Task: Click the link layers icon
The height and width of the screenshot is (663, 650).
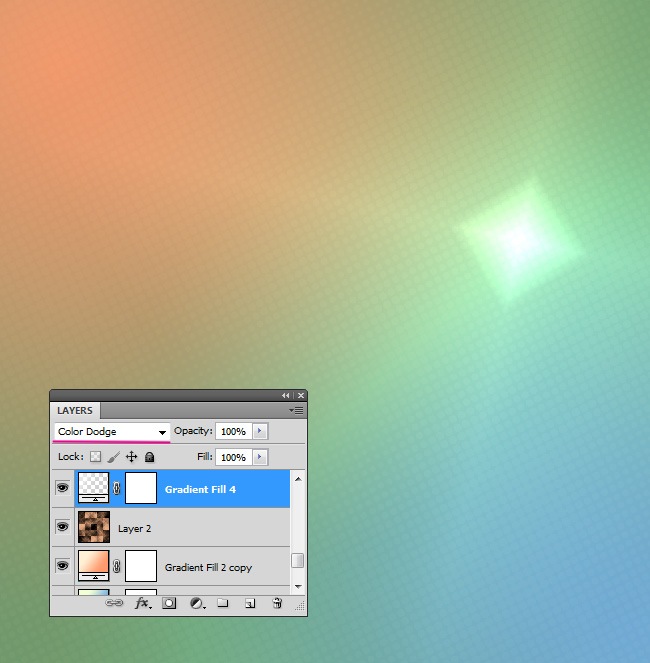Action: point(114,603)
